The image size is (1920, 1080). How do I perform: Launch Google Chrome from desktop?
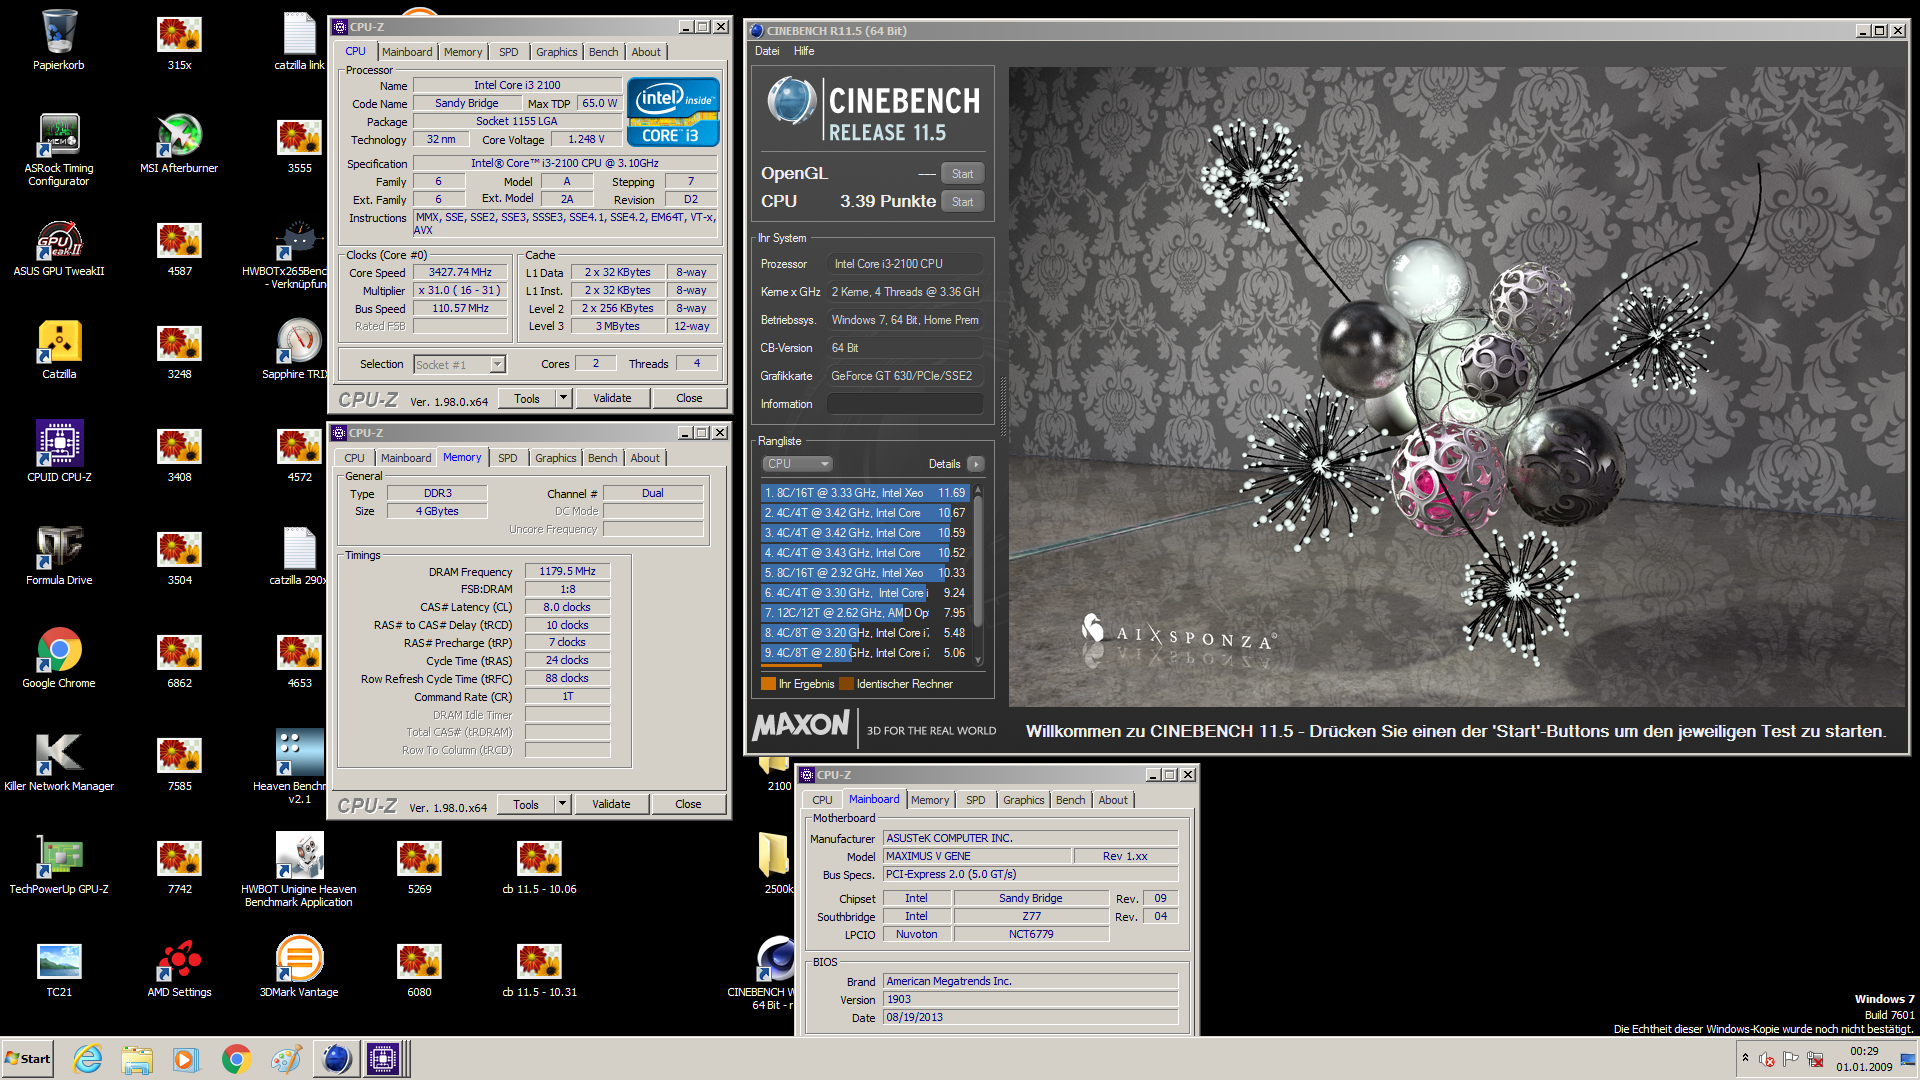(x=59, y=659)
